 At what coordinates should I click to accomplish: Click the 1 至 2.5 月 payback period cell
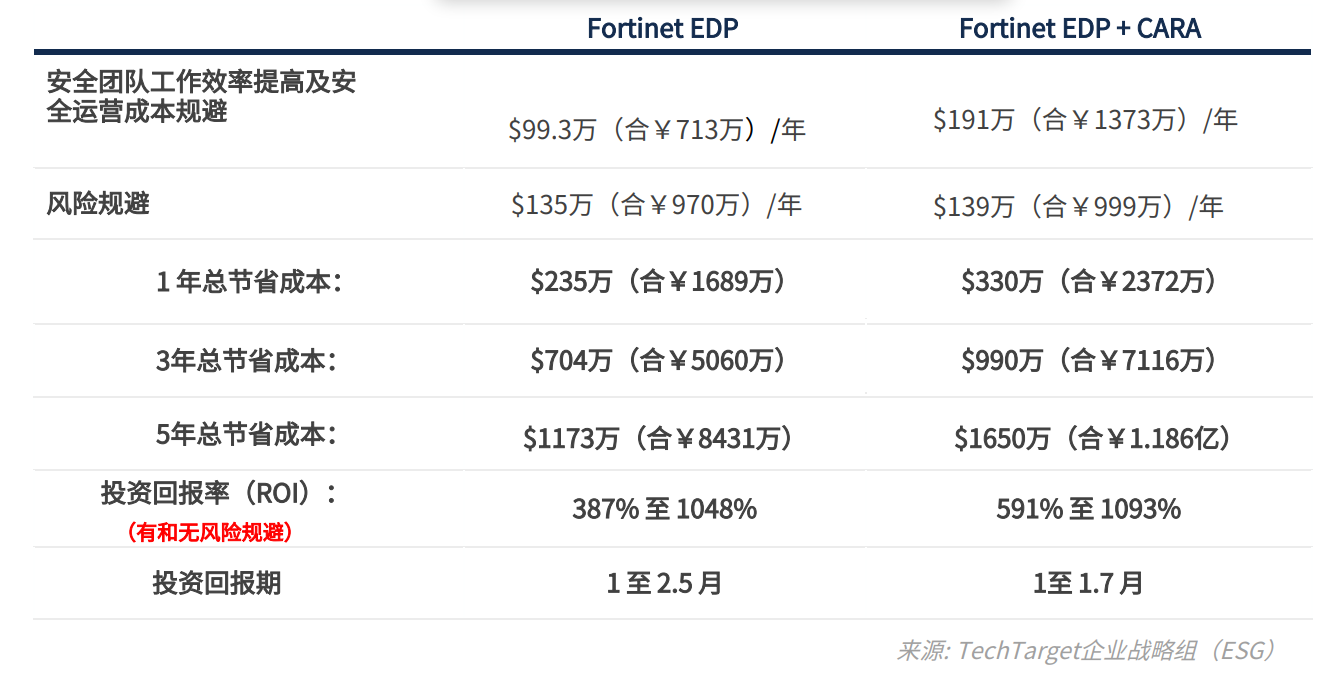pos(664,583)
